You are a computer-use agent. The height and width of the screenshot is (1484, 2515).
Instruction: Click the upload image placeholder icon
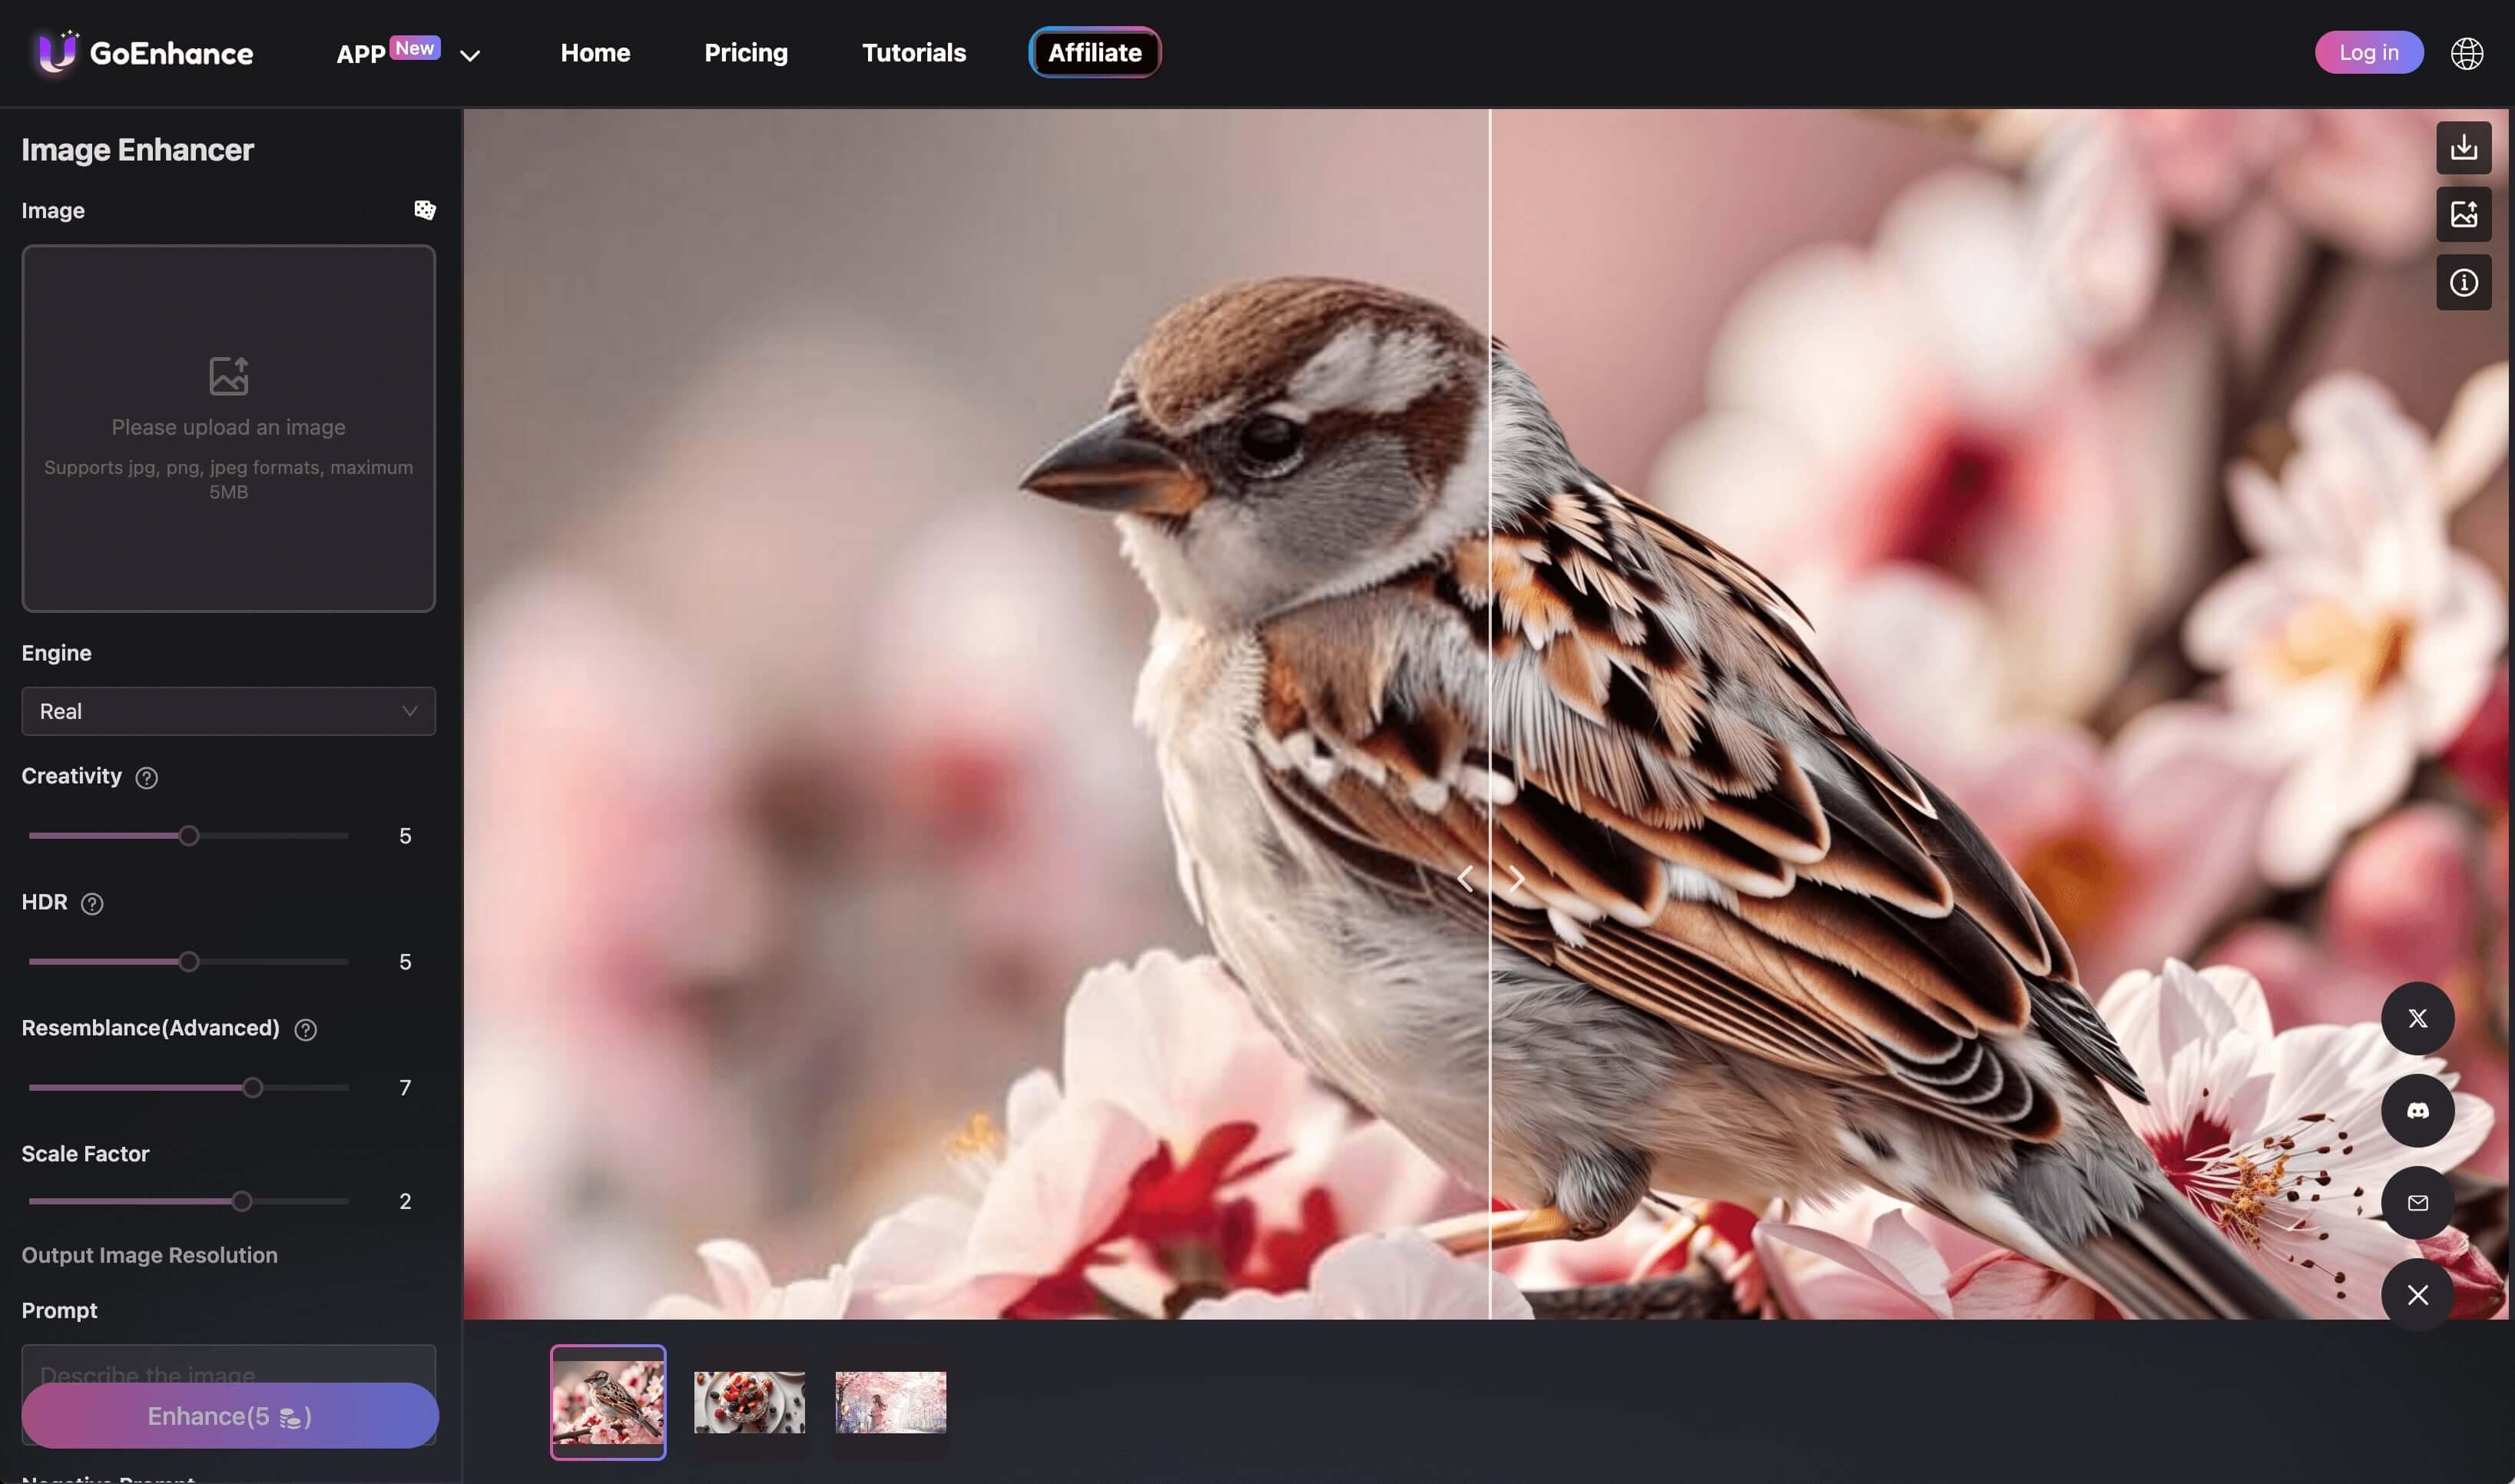tap(226, 376)
